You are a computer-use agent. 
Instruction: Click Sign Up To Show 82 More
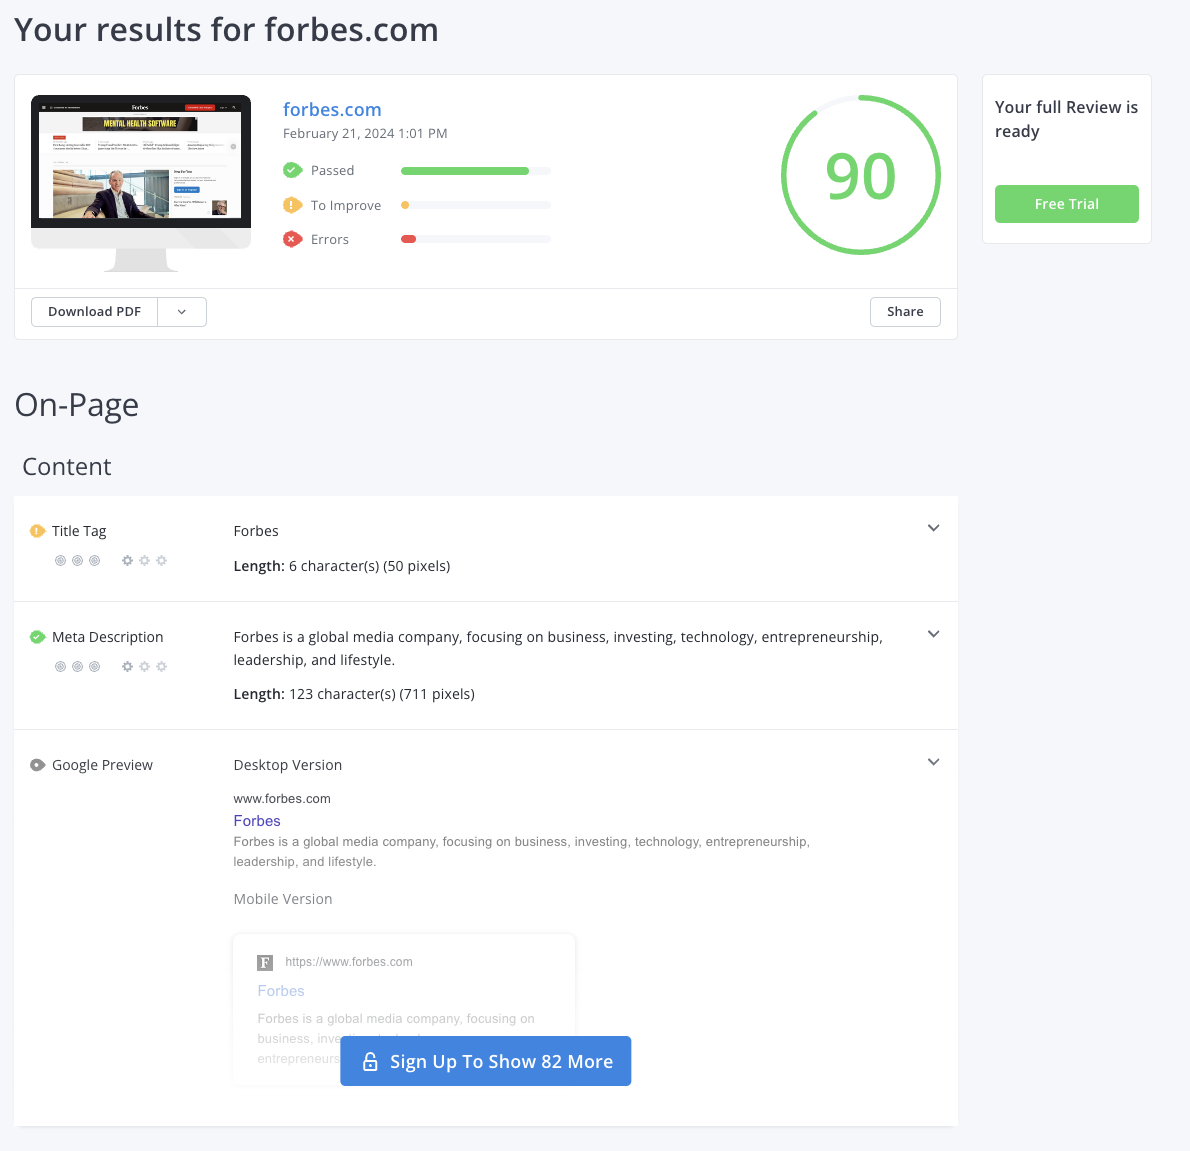pos(486,1061)
